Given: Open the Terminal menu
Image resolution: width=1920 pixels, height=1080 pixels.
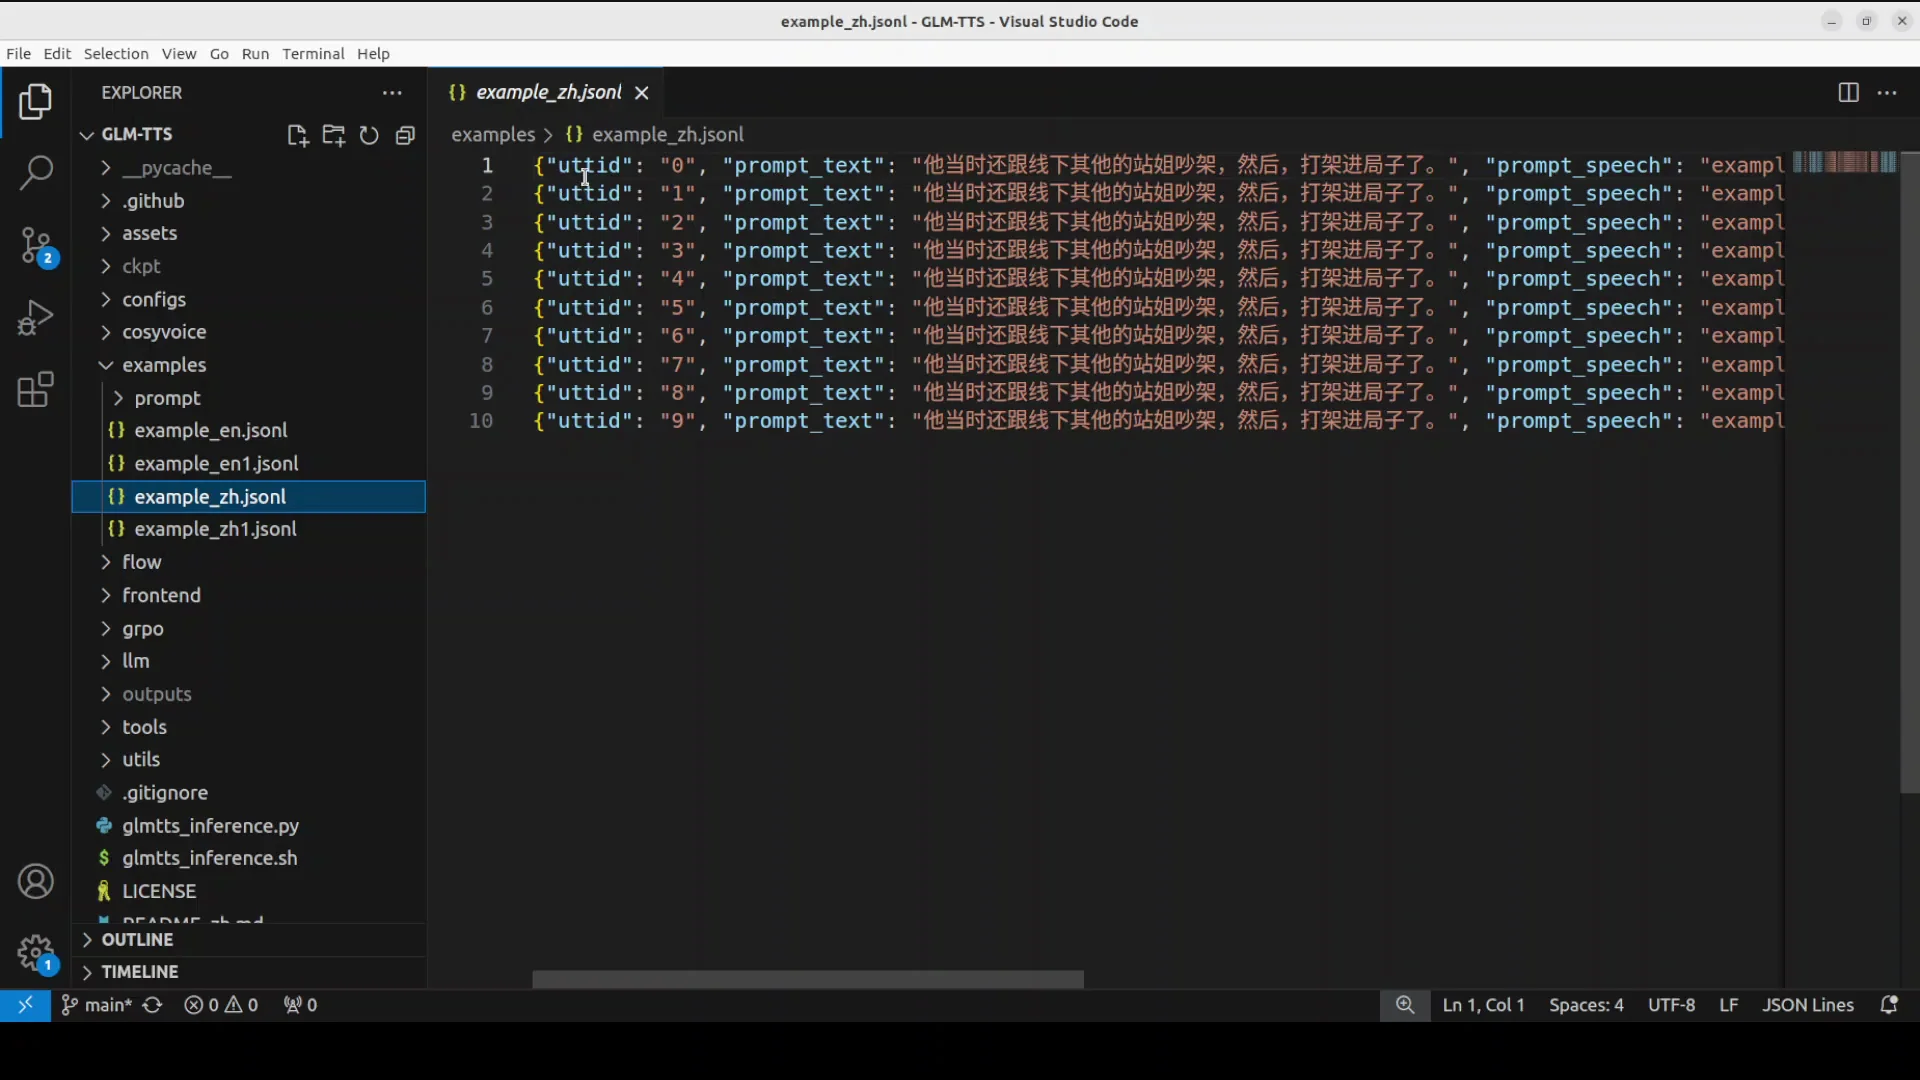Looking at the screenshot, I should [314, 54].
